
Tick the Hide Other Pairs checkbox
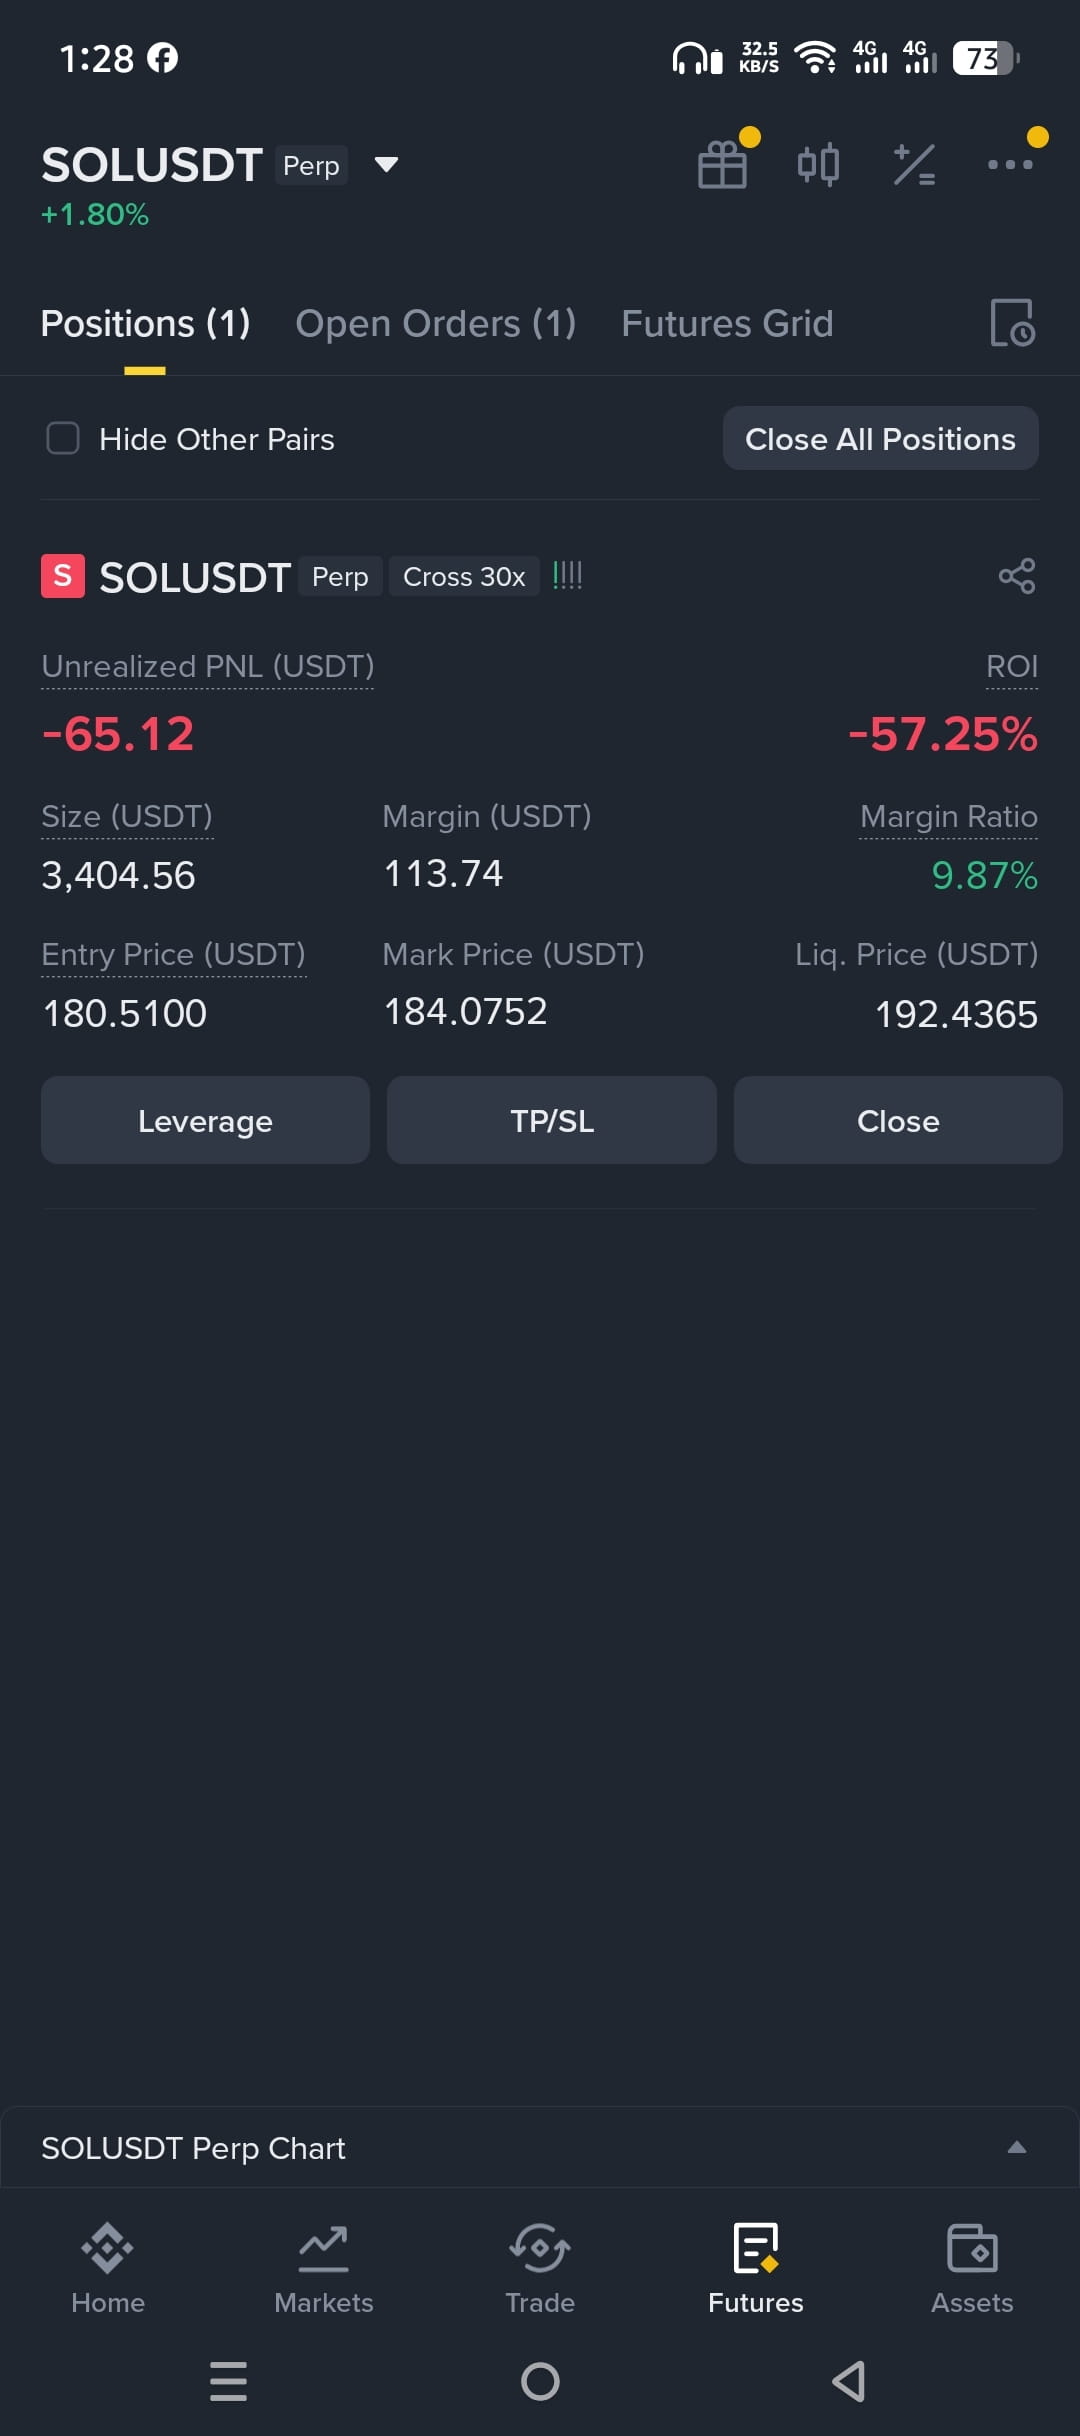tap(63, 438)
